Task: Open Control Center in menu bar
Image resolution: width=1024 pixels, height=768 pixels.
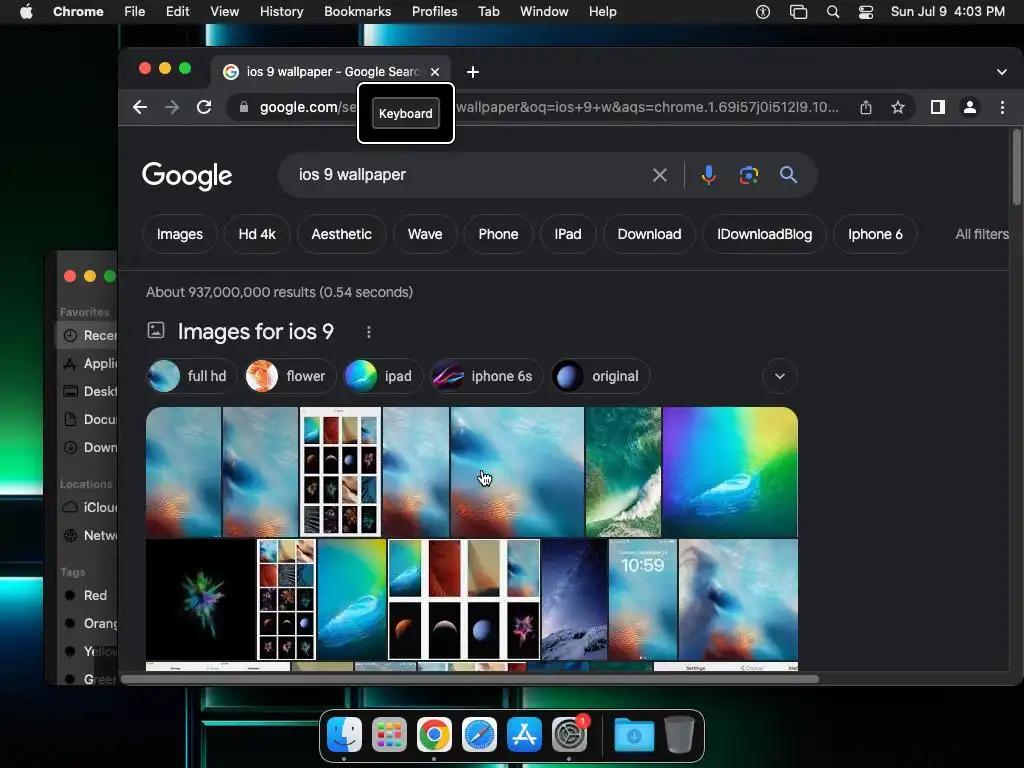Action: point(866,12)
